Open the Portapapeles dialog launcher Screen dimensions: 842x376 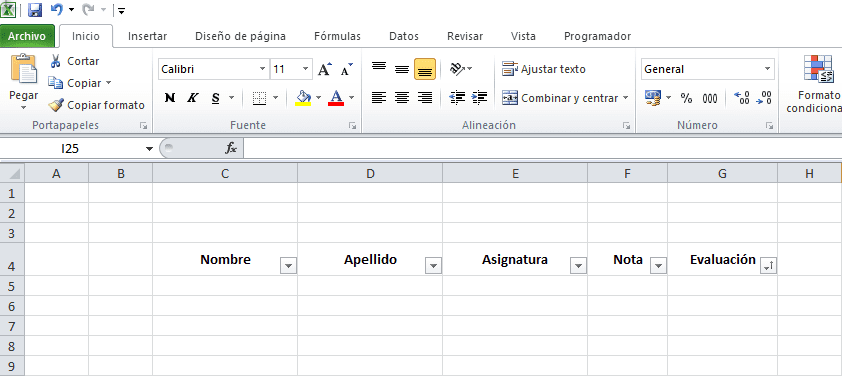[143, 126]
